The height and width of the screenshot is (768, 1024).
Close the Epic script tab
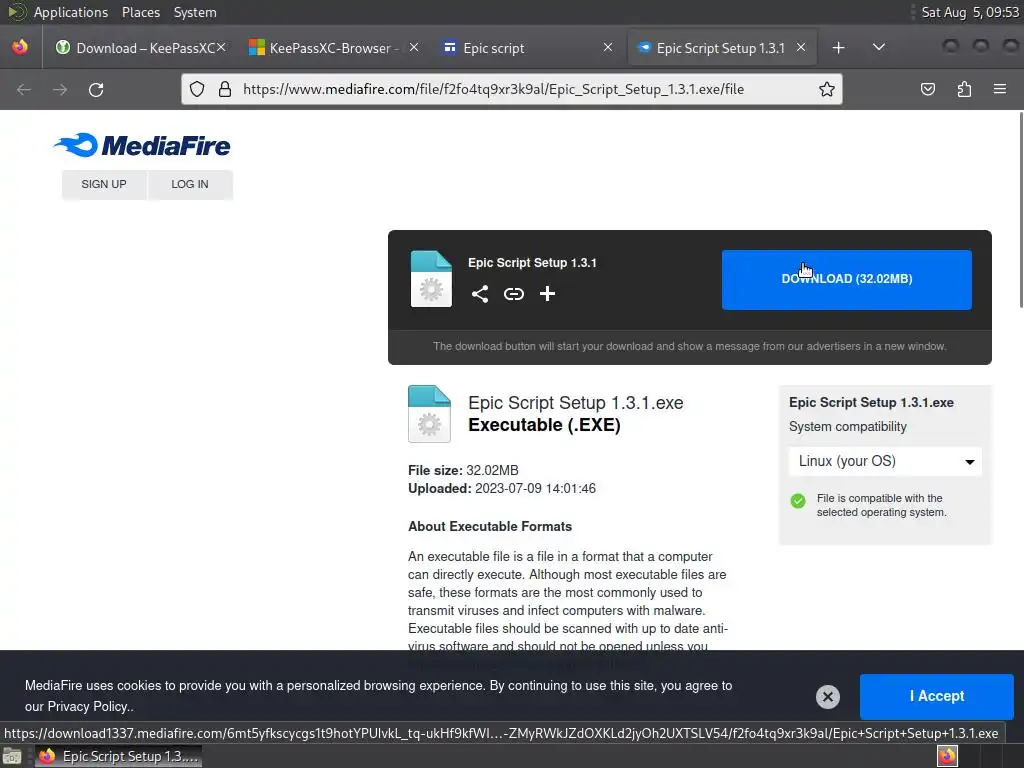(x=608, y=48)
